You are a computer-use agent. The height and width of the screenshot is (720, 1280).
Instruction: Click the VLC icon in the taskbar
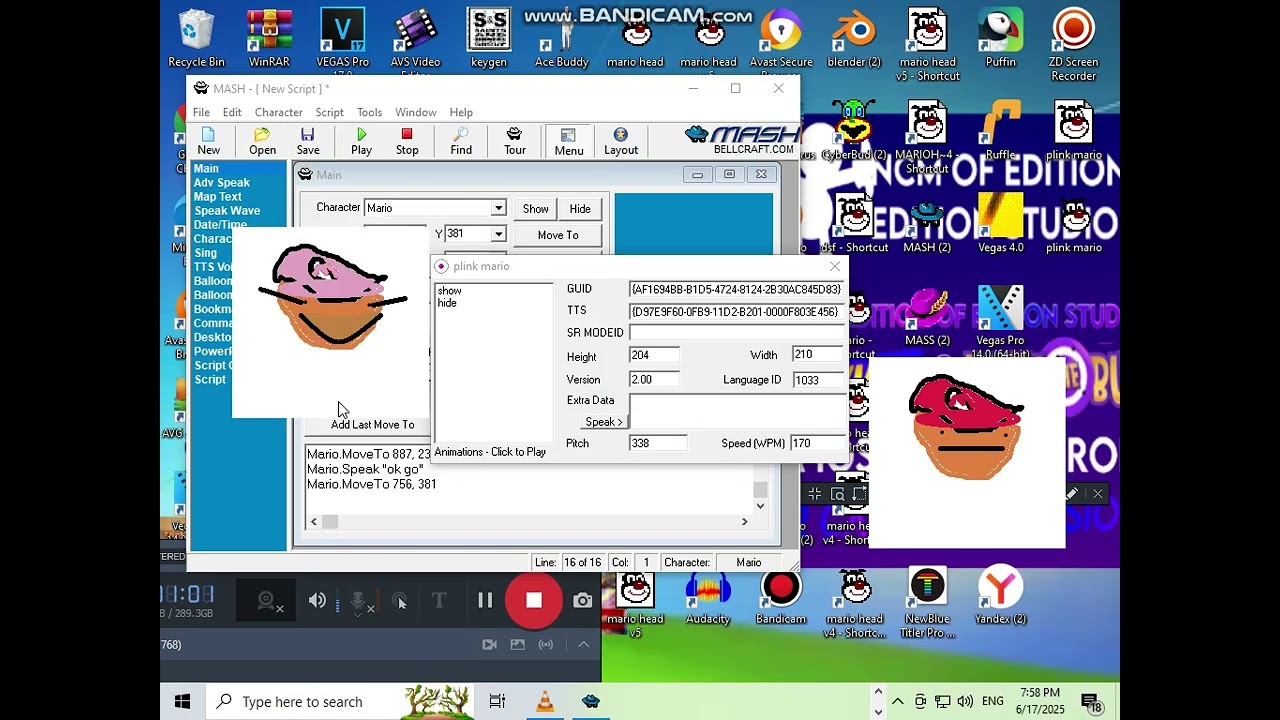(545, 701)
